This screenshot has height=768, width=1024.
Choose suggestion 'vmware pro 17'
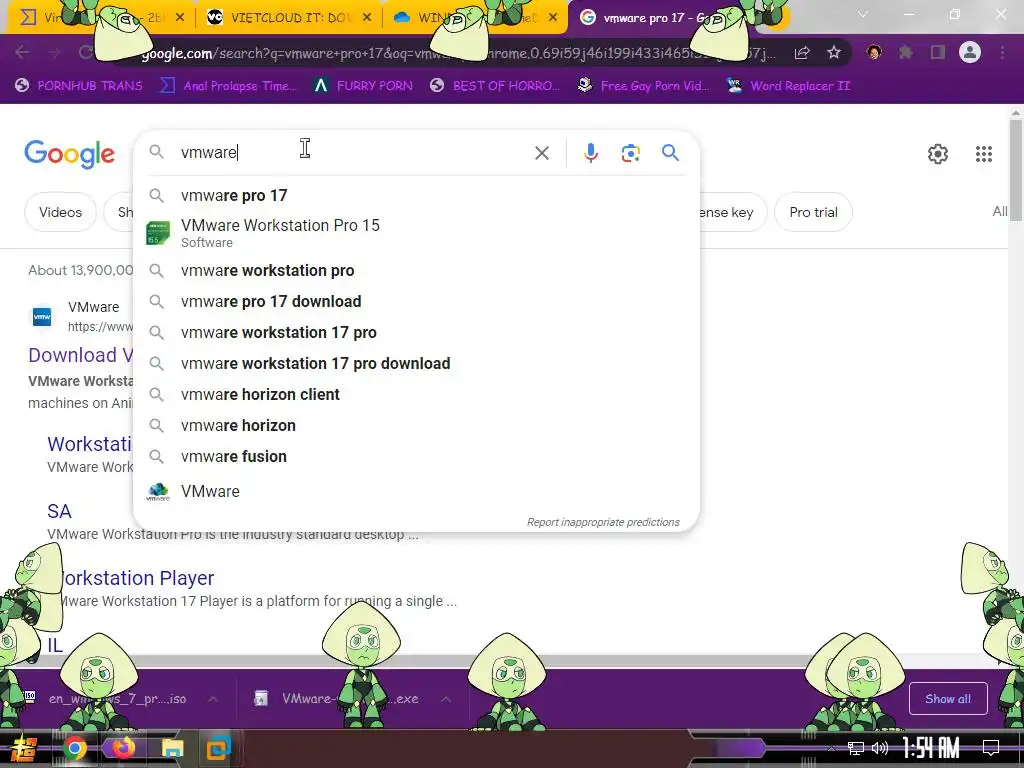tap(416, 195)
